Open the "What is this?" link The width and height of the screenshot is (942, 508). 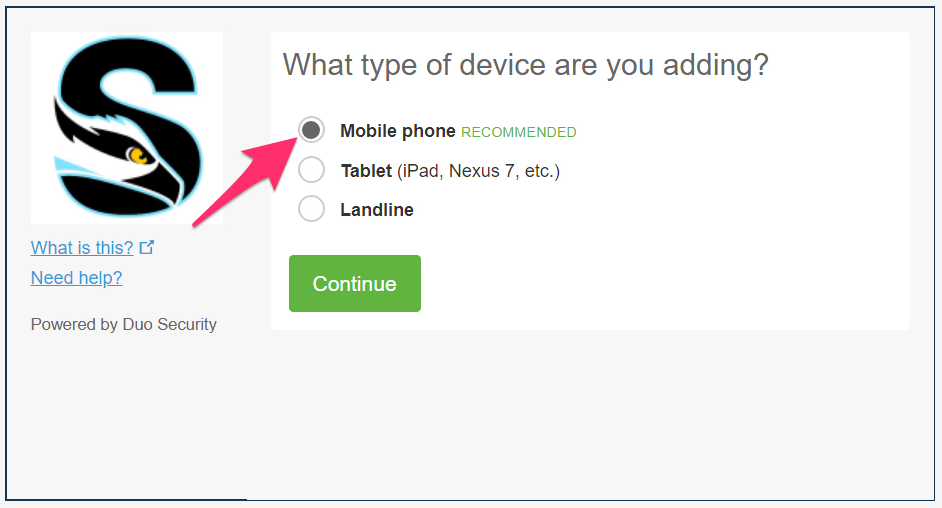point(82,248)
